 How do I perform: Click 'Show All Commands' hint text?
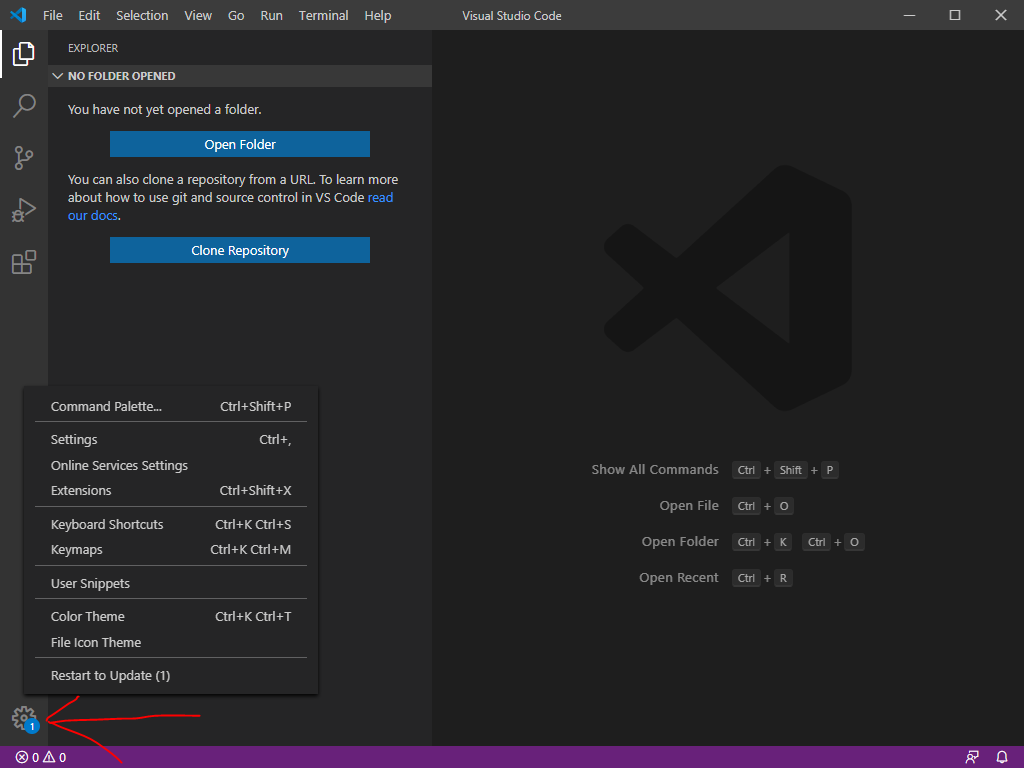655,470
